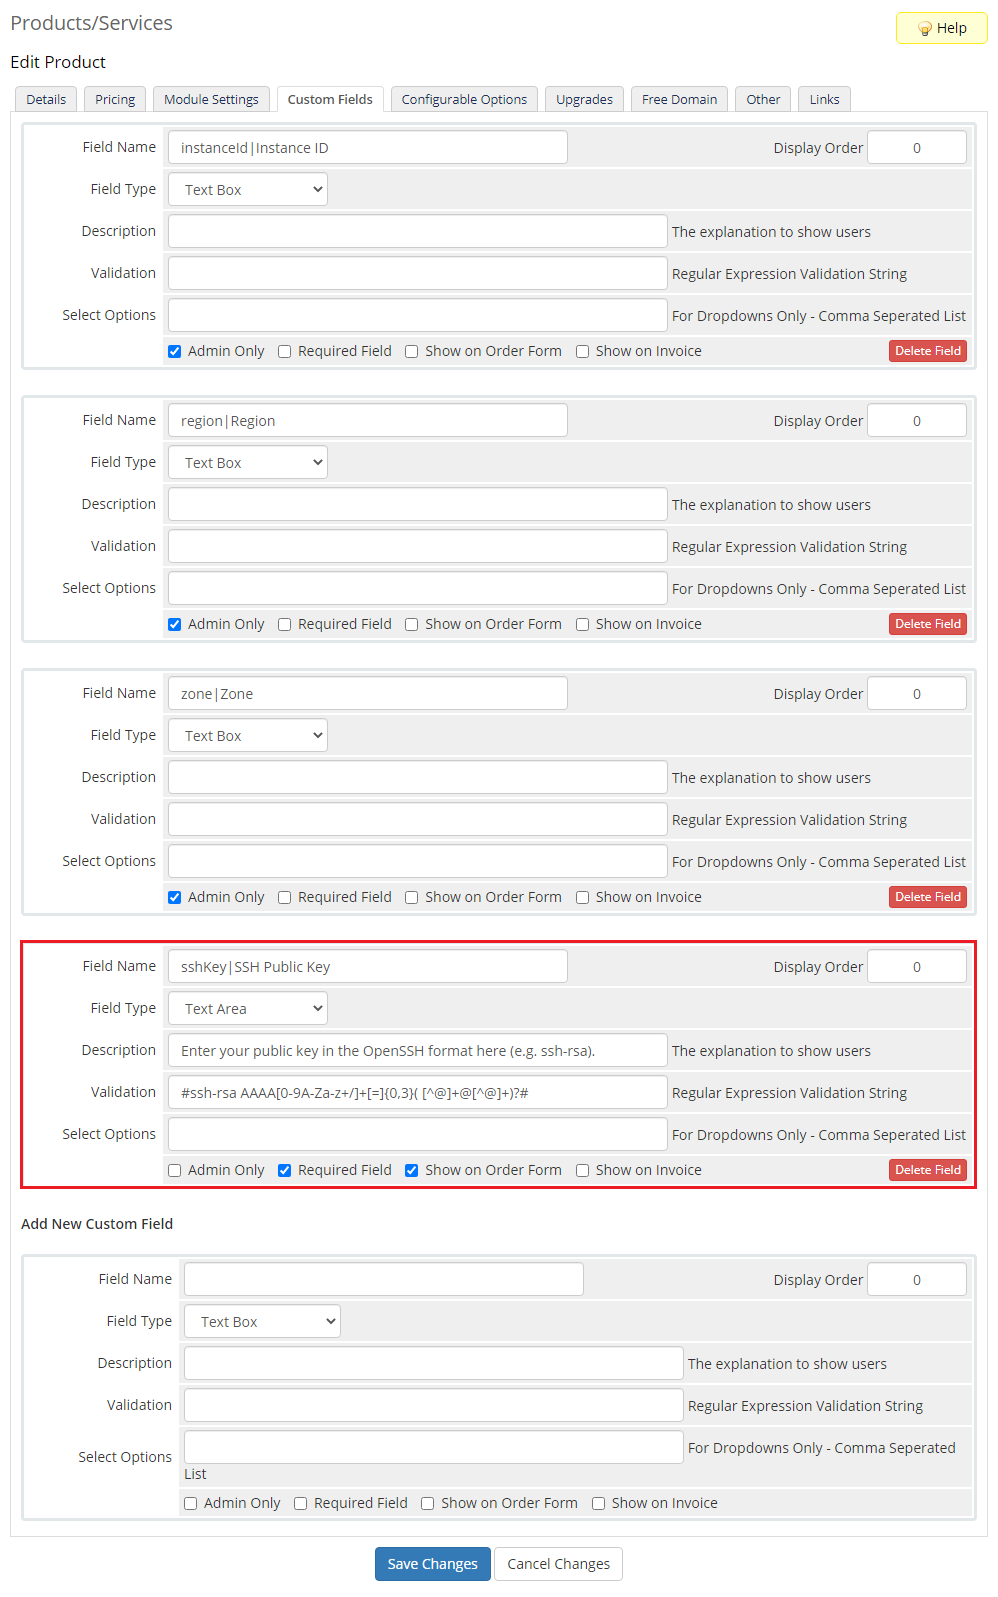Enable Show on Order Form for region
Image resolution: width=998 pixels, height=1597 pixels.
pos(412,624)
